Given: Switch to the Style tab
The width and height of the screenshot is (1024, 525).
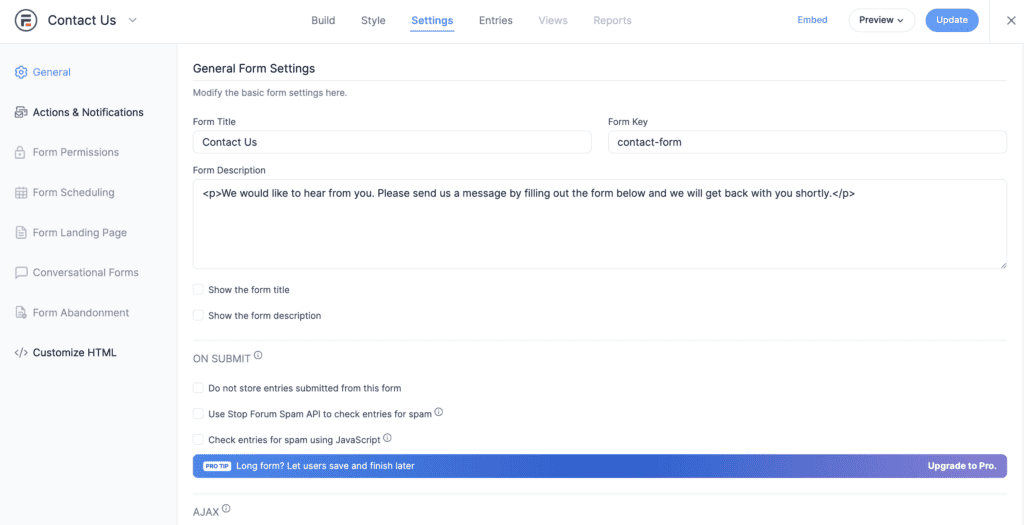Looking at the screenshot, I should [x=374, y=20].
